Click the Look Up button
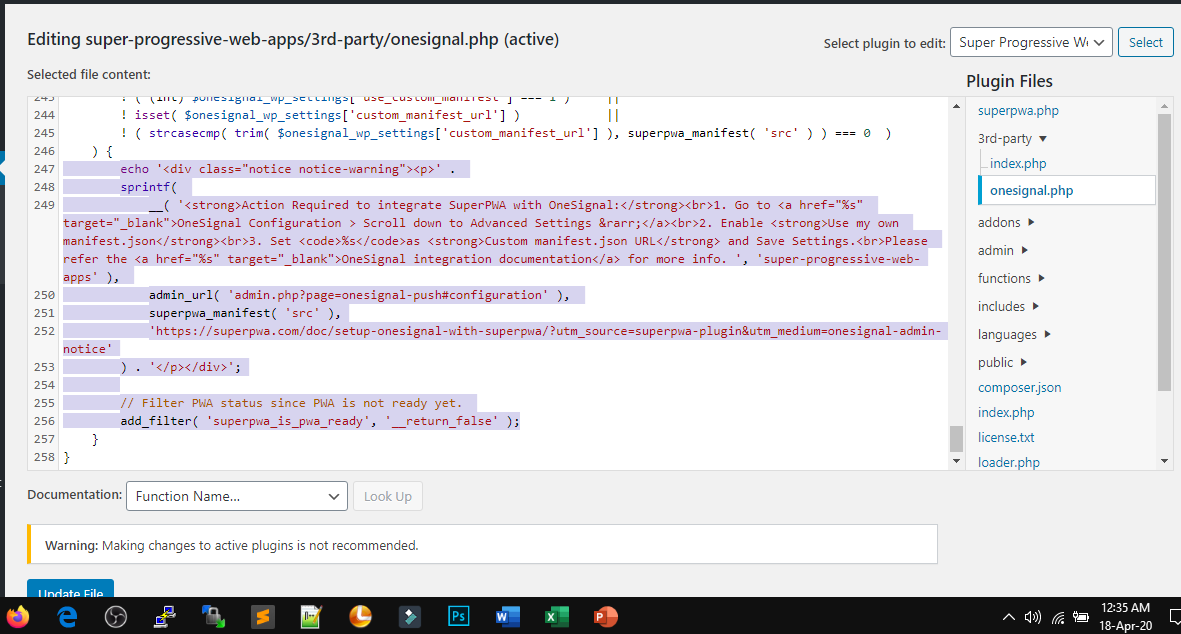This screenshot has width=1181, height=634. [x=388, y=496]
